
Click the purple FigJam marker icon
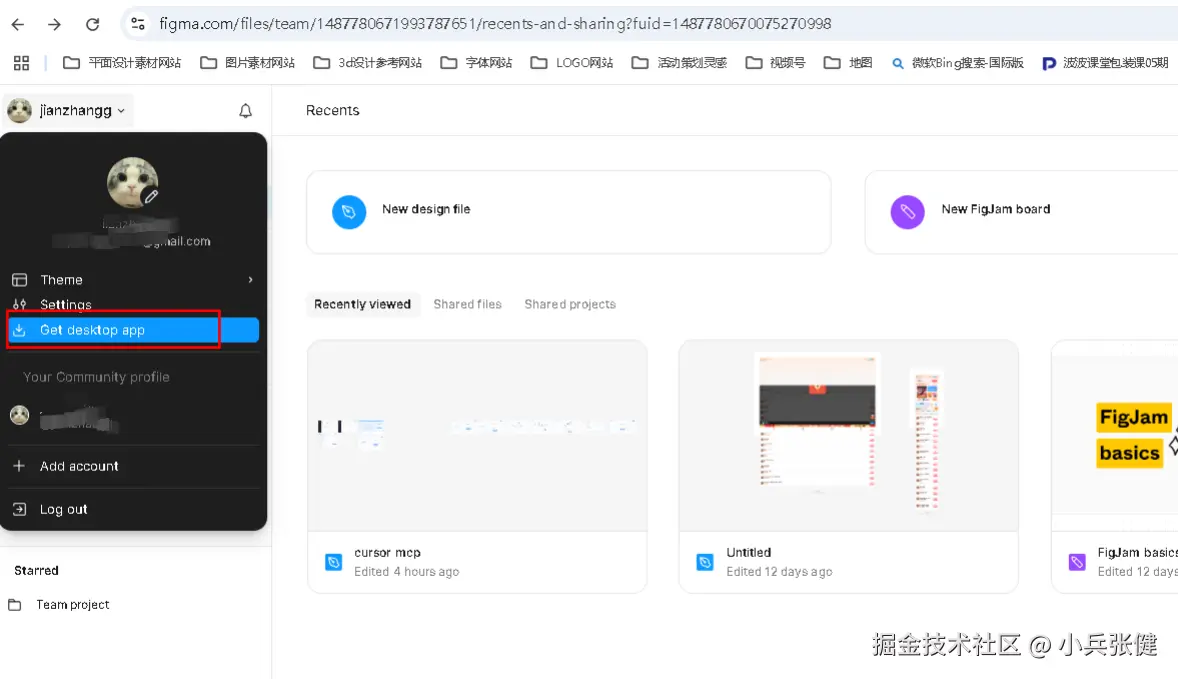(x=908, y=212)
